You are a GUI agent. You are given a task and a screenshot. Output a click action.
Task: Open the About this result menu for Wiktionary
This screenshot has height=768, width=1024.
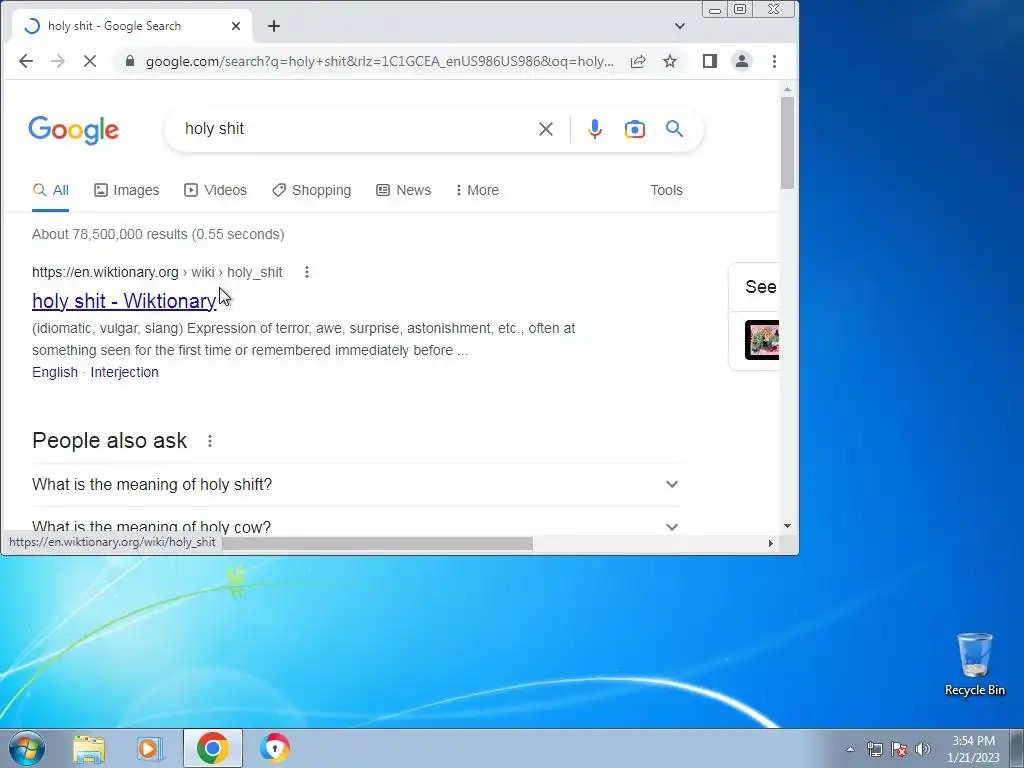pos(306,272)
